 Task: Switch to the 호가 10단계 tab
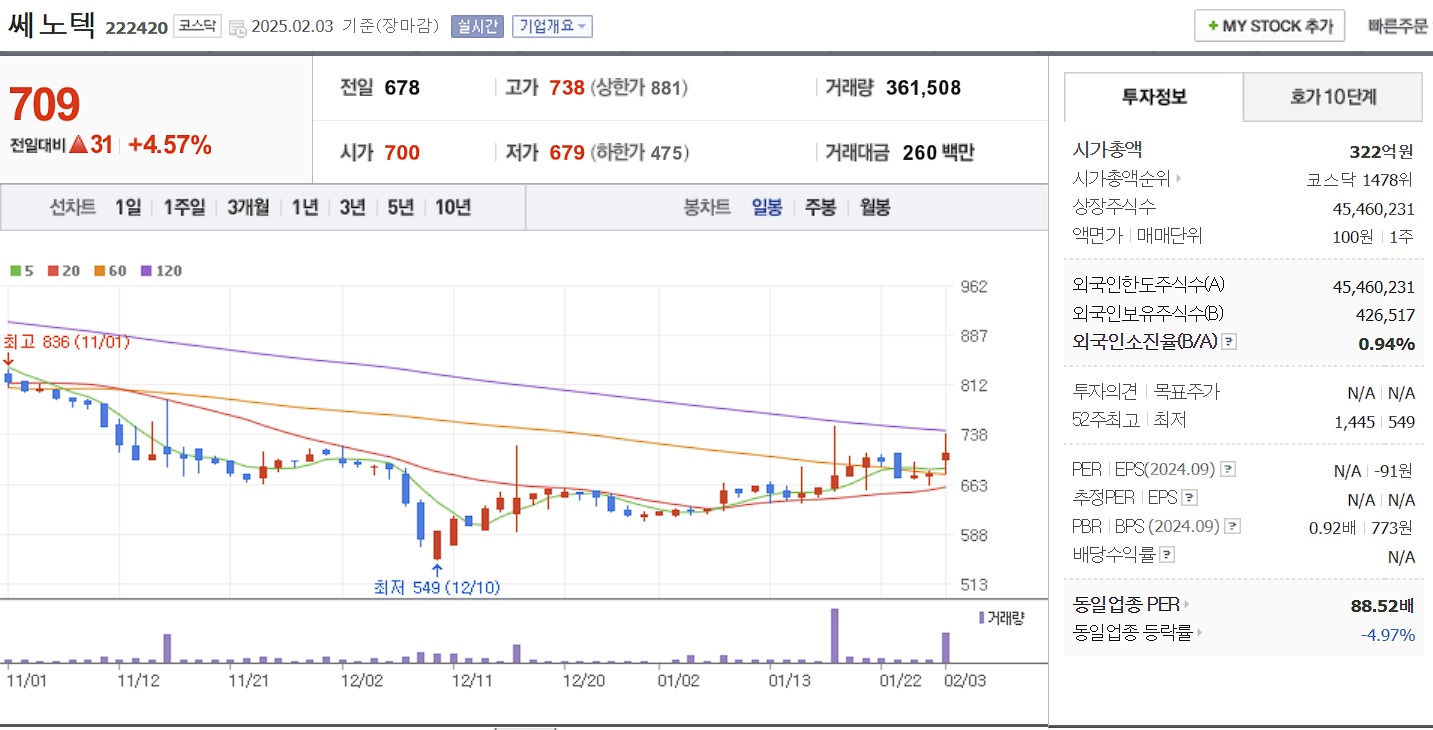pyautogui.click(x=1333, y=97)
